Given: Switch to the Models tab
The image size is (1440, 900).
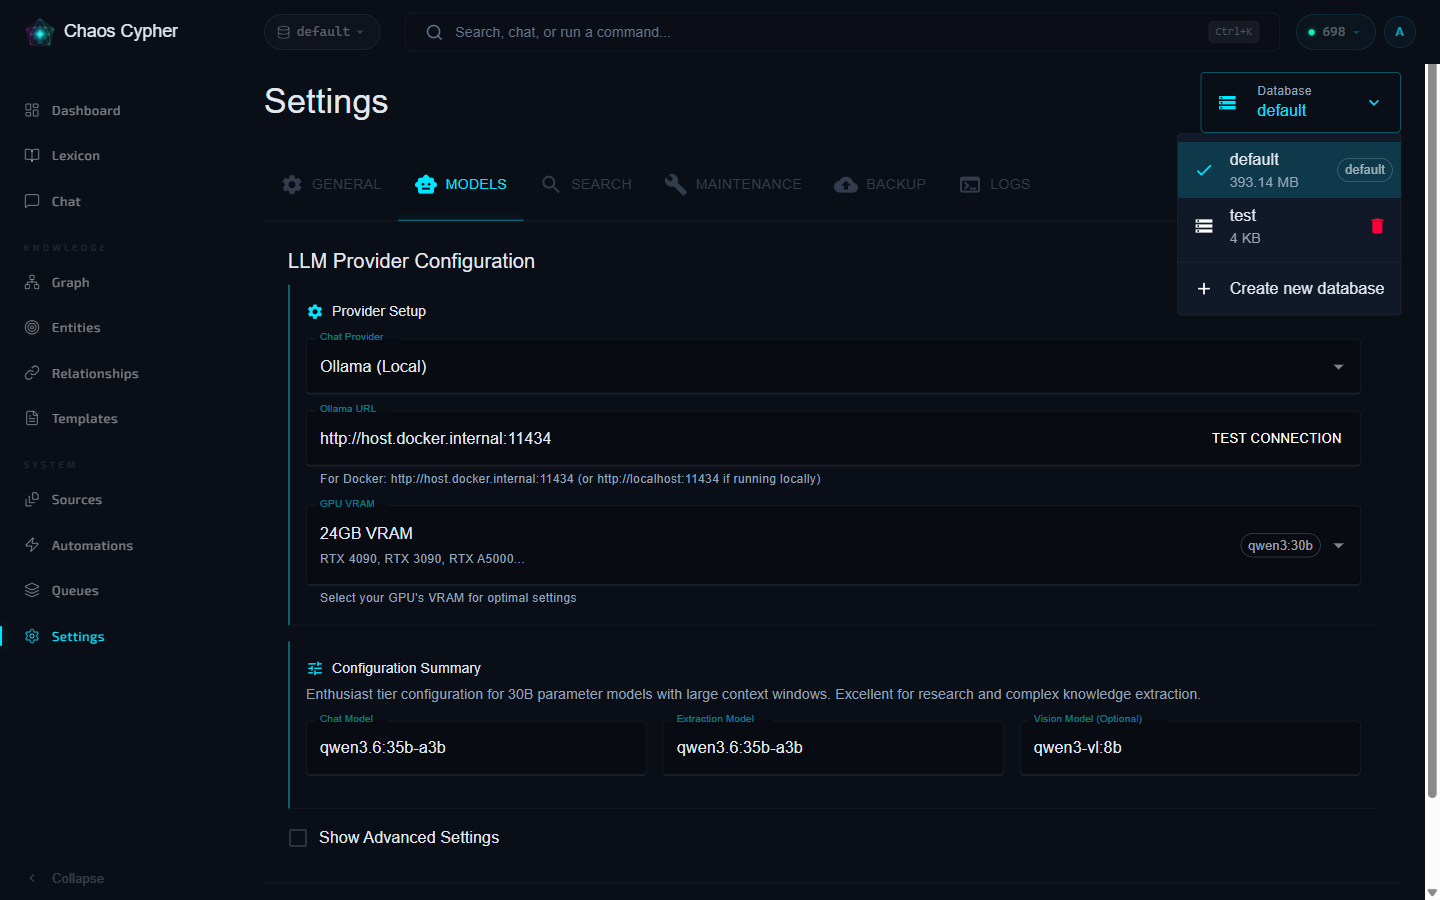Looking at the screenshot, I should 461,184.
